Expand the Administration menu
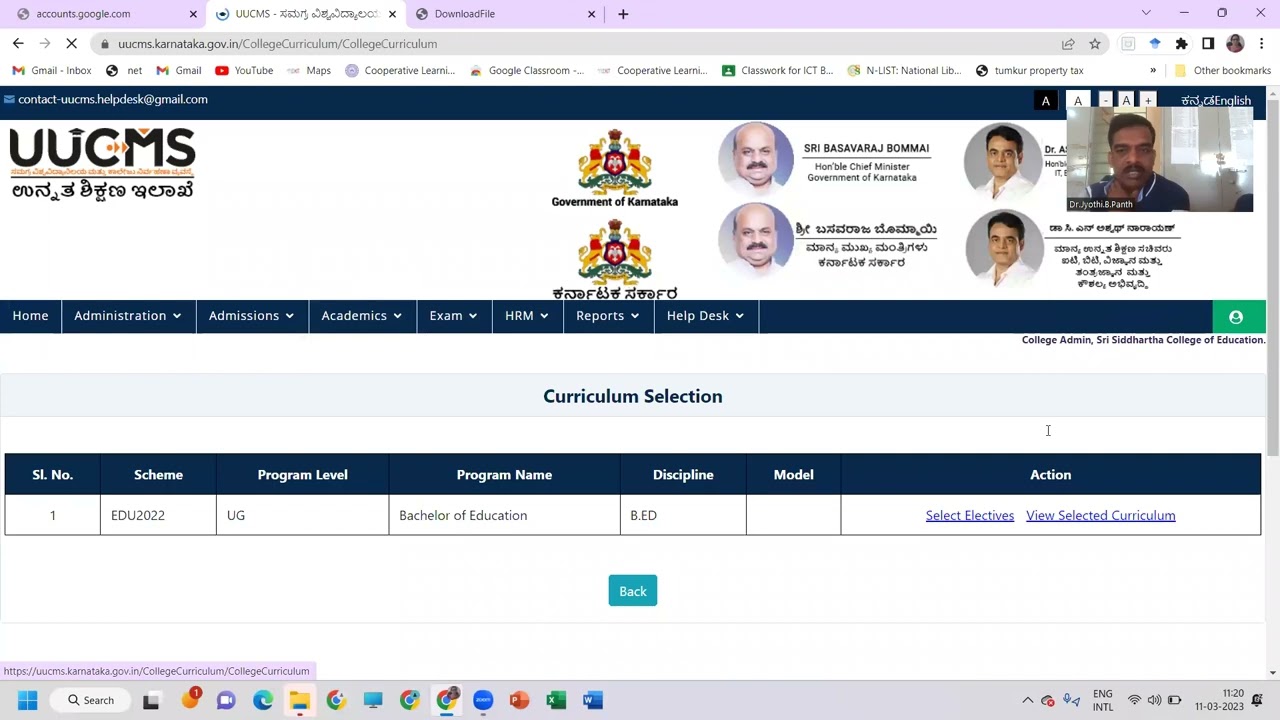This screenshot has height=720, width=1280. [x=128, y=316]
